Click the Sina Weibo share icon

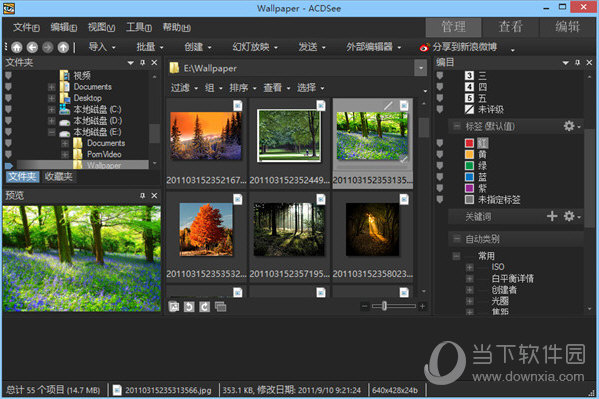click(x=424, y=47)
